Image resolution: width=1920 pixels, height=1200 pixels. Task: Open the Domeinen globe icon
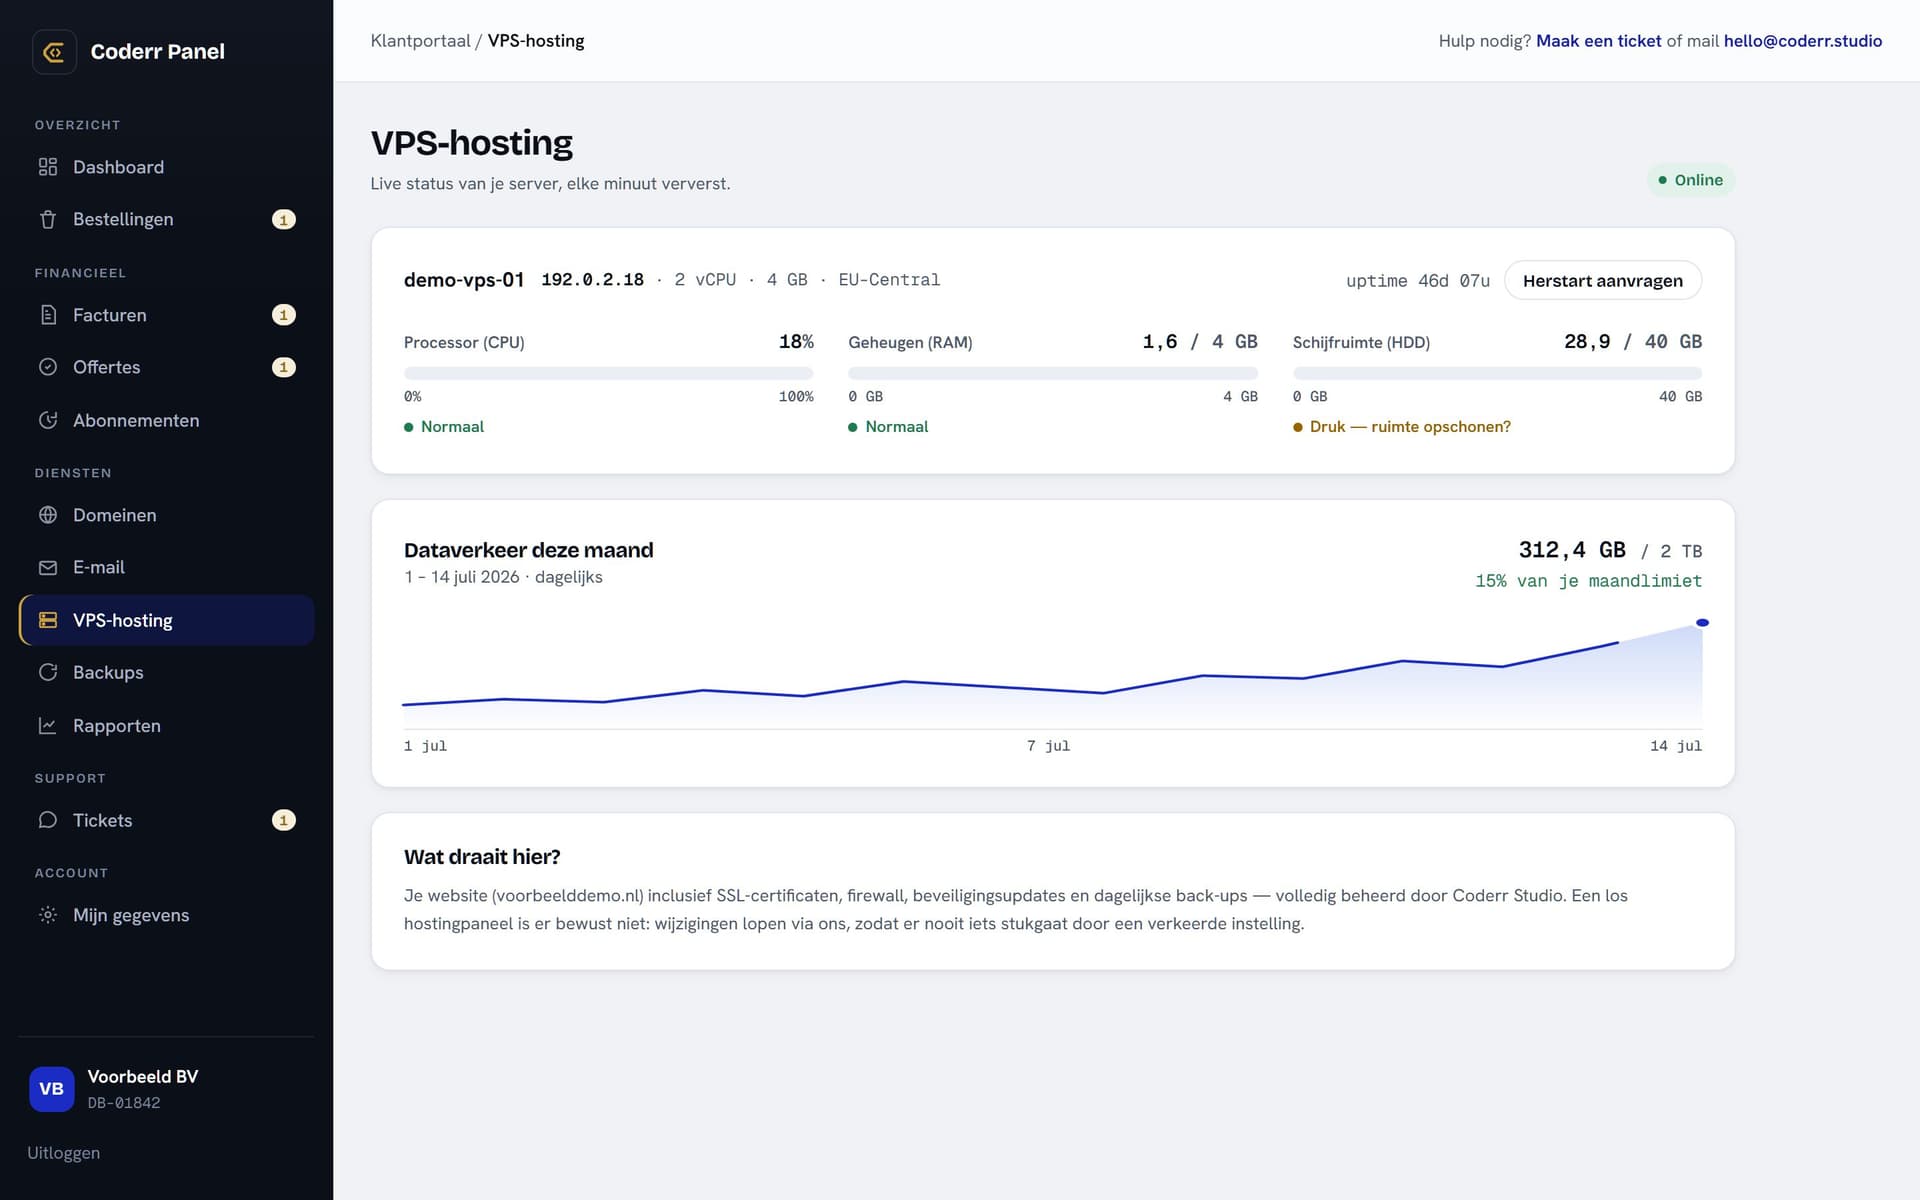point(48,515)
